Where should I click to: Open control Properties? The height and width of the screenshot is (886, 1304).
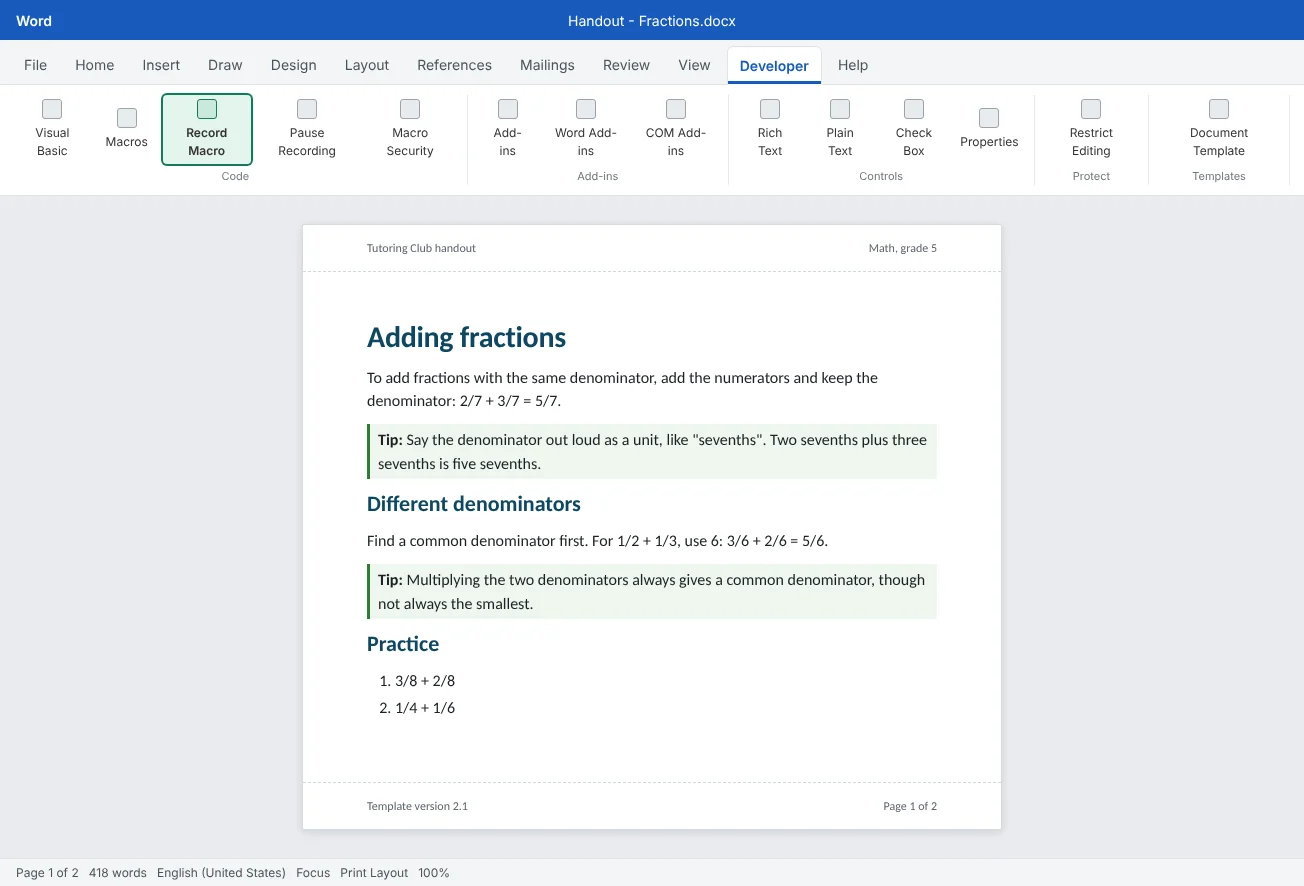[x=989, y=129]
